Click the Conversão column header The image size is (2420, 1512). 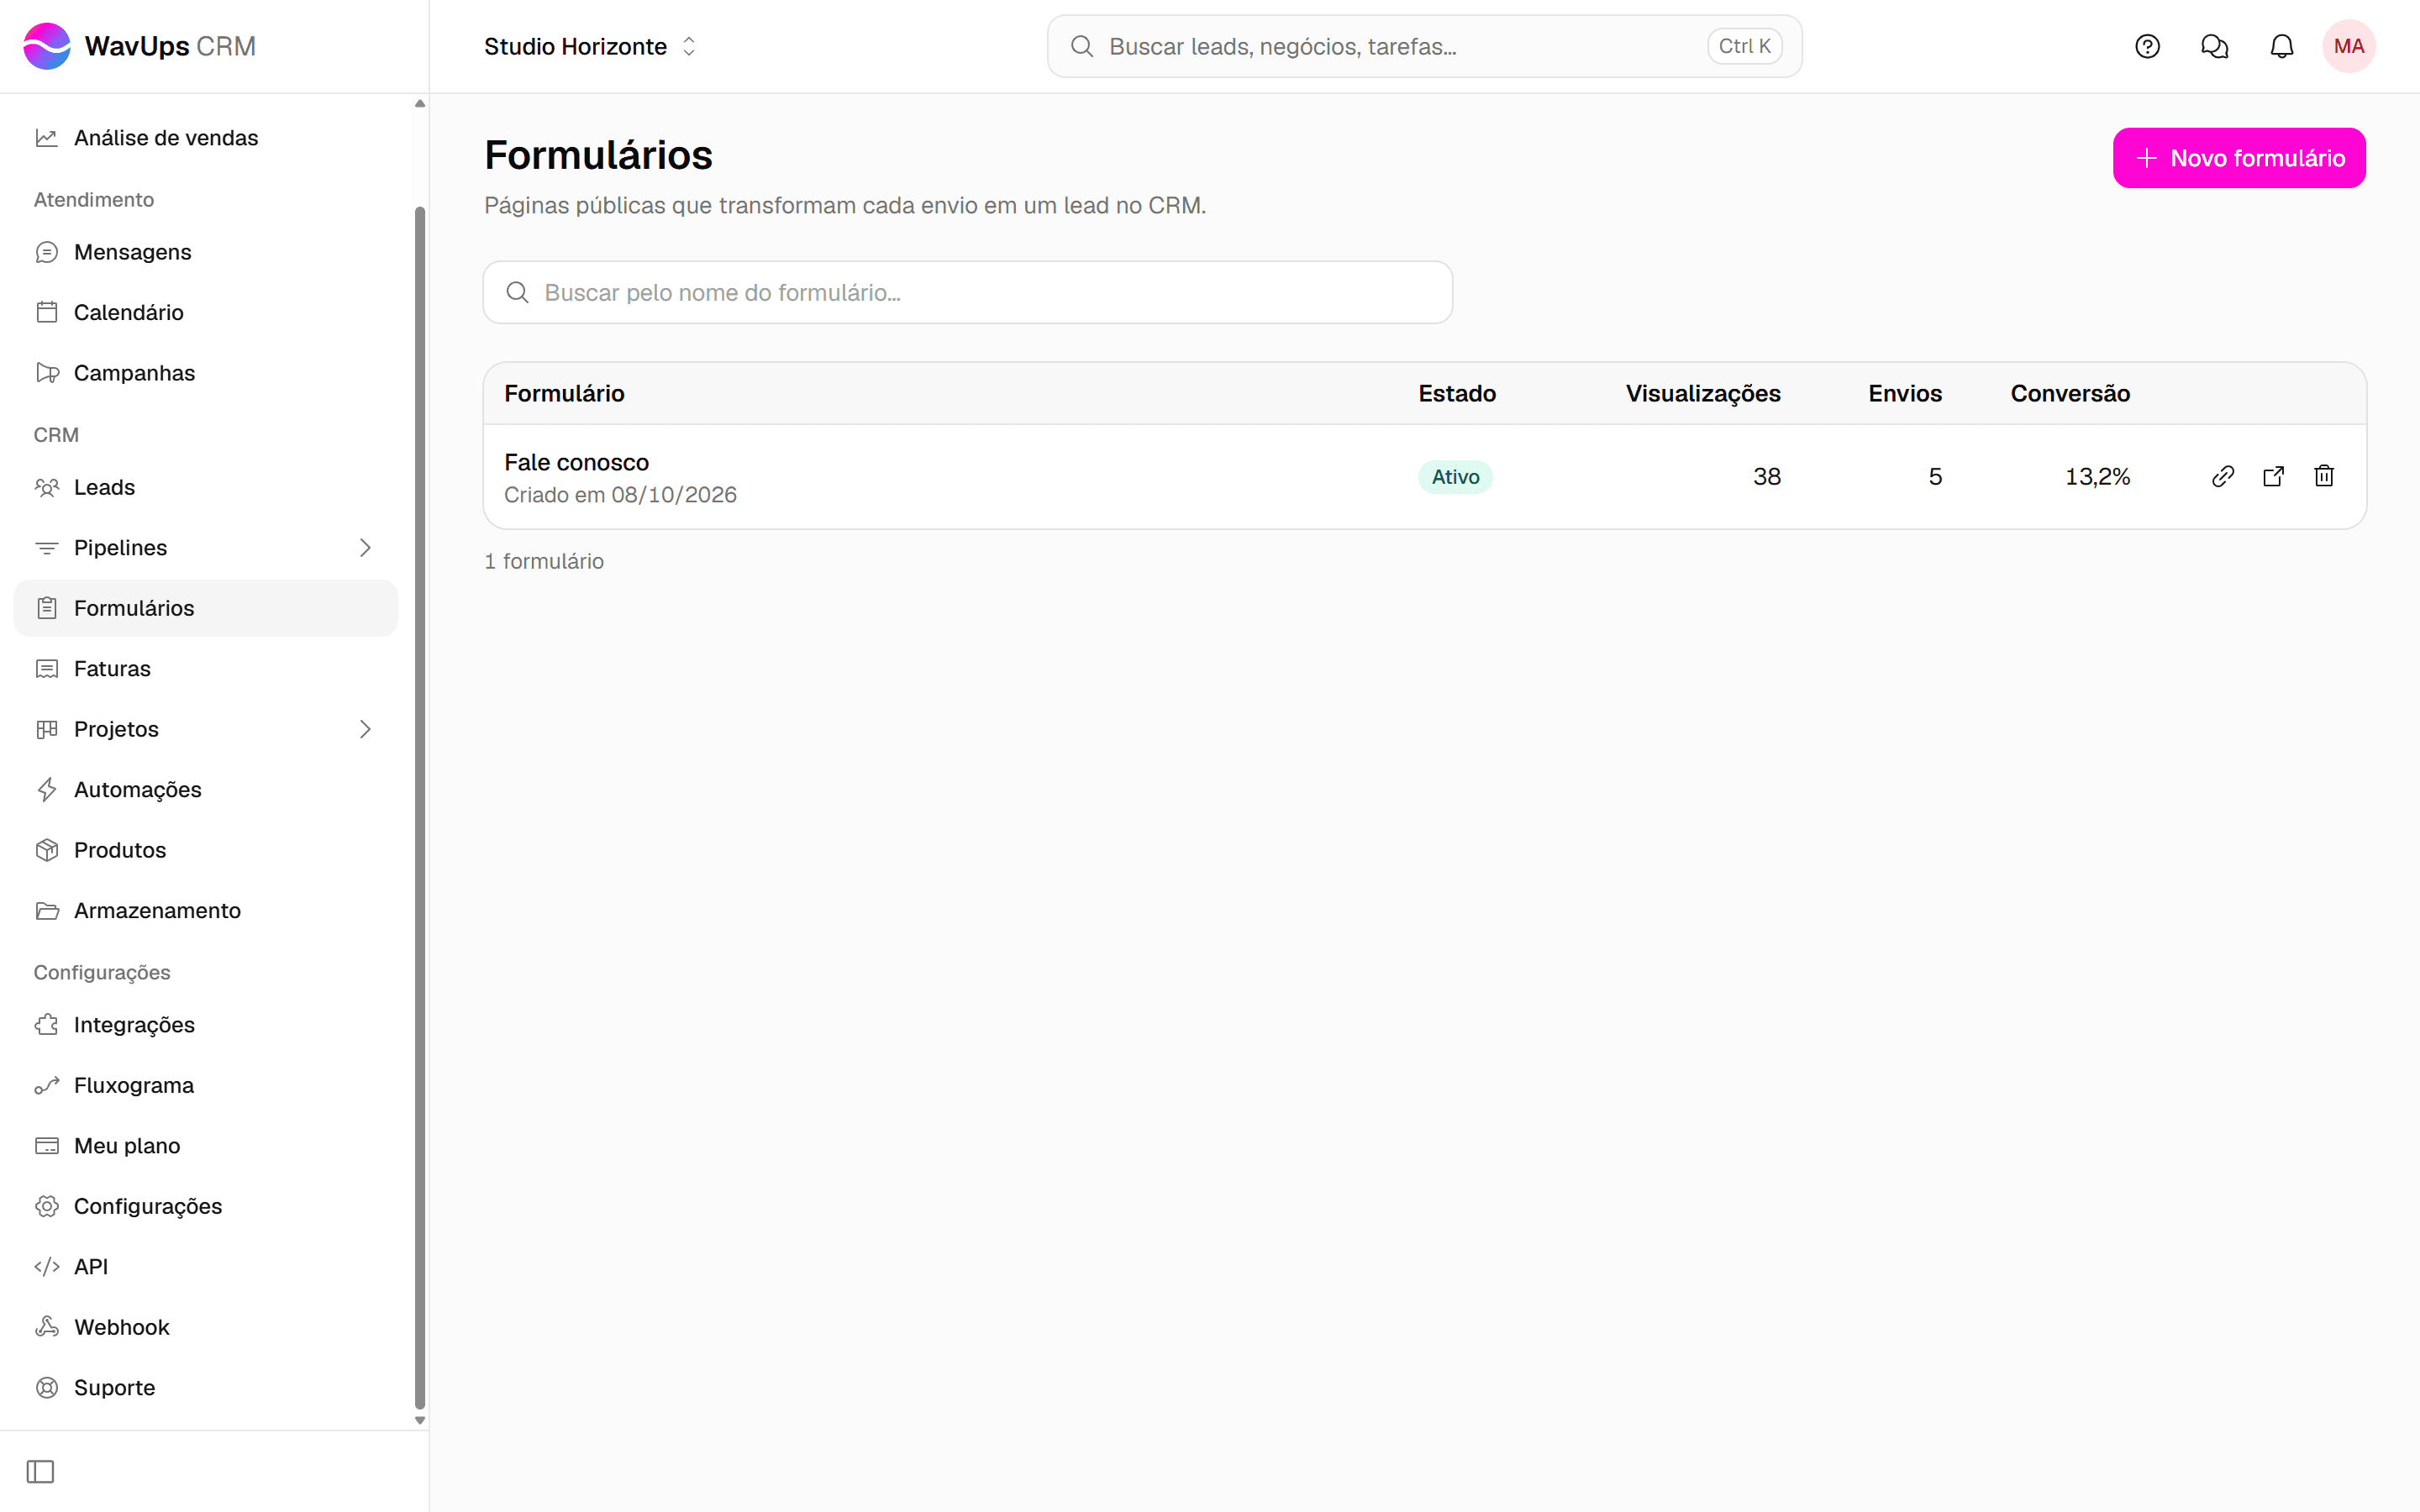2070,394
